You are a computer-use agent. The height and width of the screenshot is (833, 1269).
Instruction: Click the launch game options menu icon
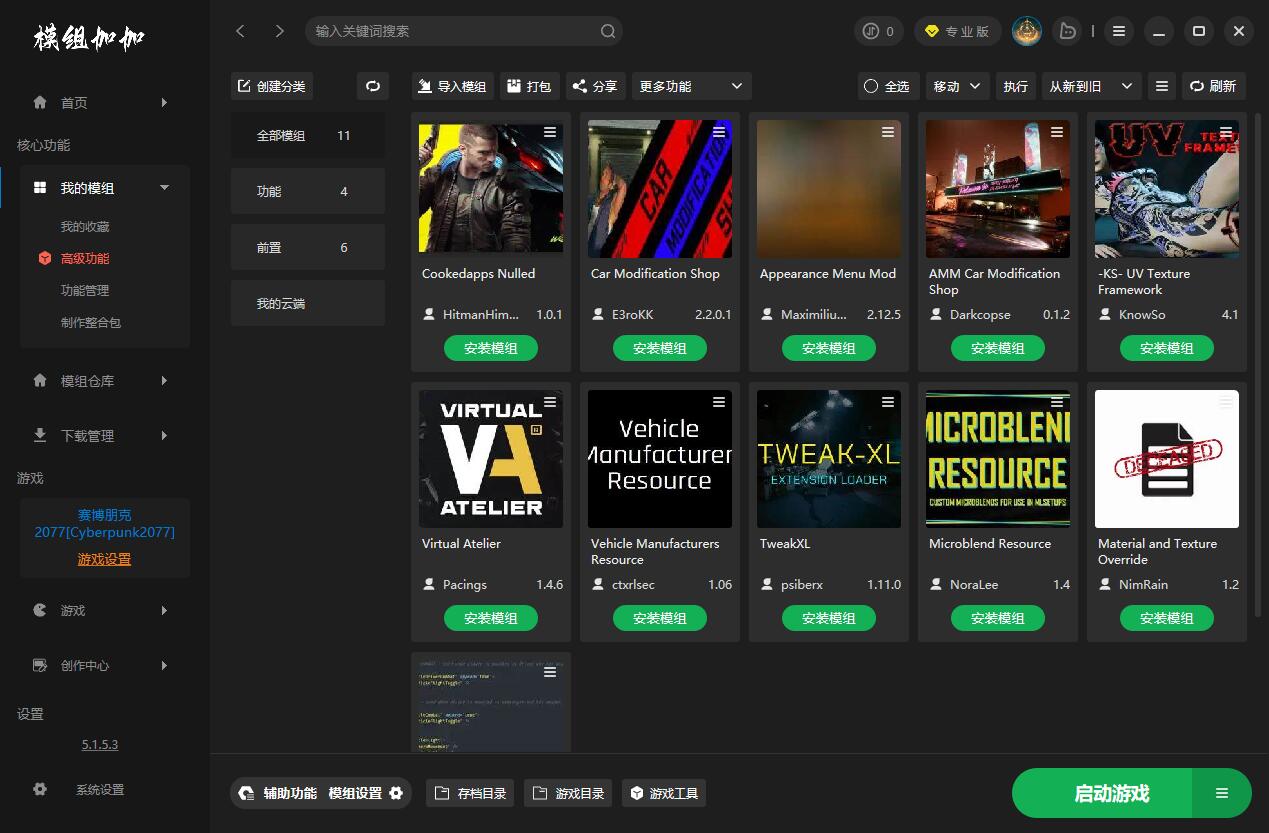point(1221,793)
